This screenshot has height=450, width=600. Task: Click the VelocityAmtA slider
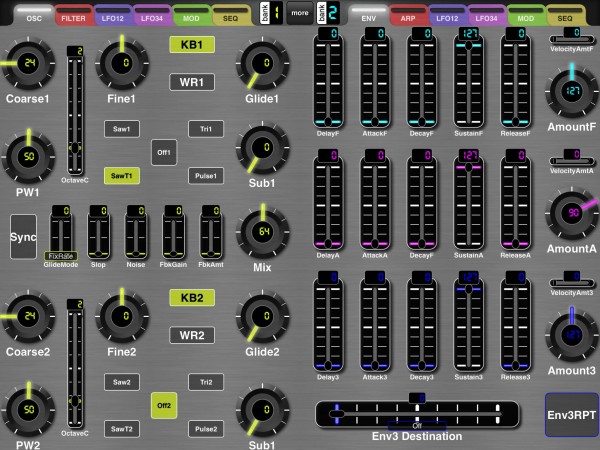tap(572, 161)
